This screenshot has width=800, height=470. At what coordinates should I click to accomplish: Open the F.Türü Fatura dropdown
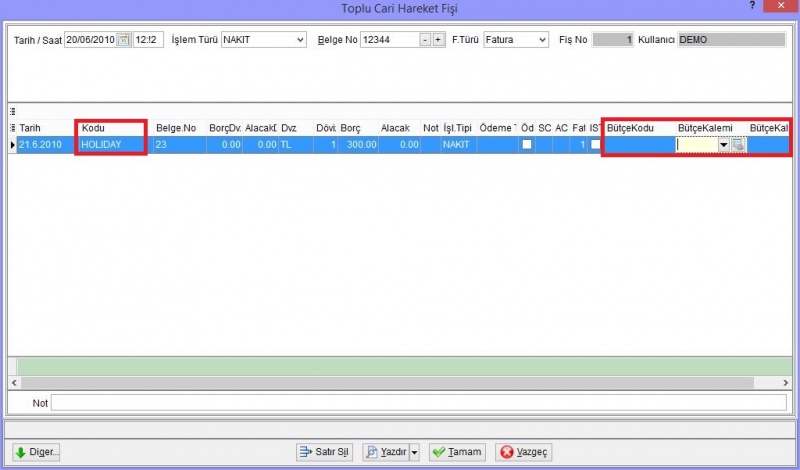(542, 40)
